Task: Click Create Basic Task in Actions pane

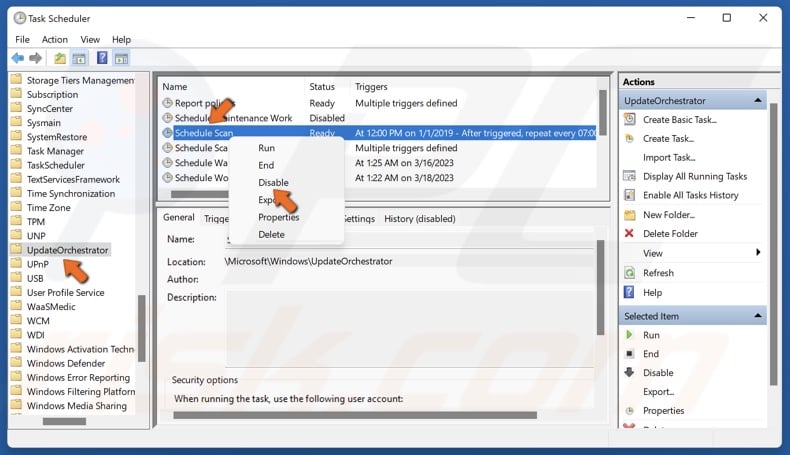Action: point(679,119)
